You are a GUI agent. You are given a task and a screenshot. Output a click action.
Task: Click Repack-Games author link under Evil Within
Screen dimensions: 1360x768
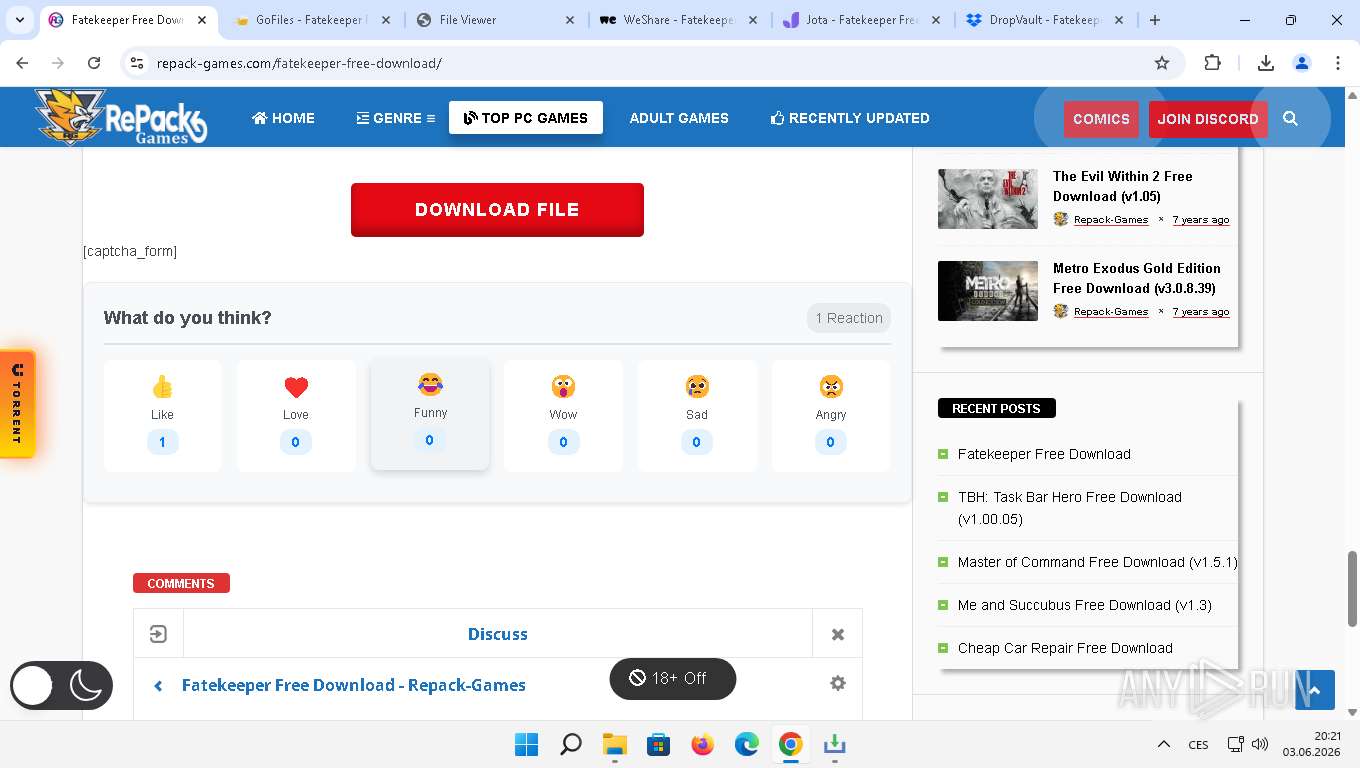[x=1111, y=220]
